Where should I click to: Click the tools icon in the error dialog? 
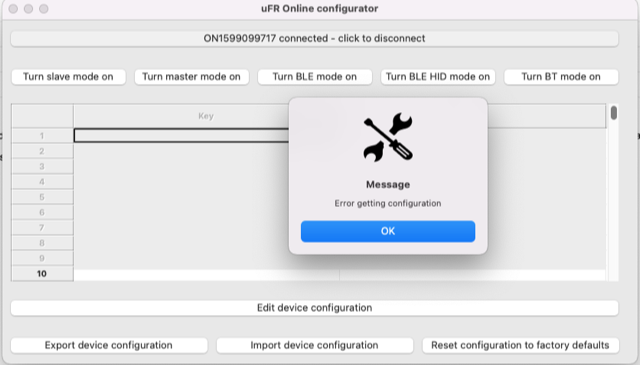pyautogui.click(x=388, y=137)
